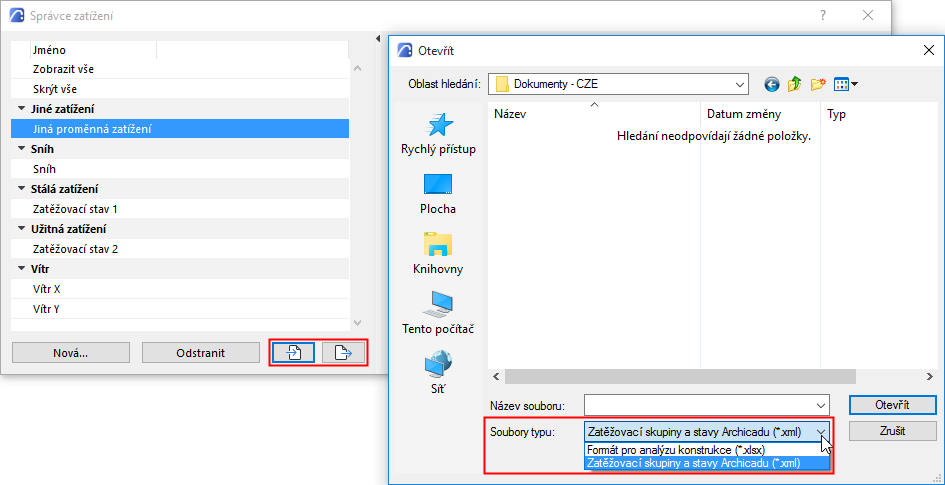Viewport: 945px width, 485px height.
Task: Go back with the blue arrow icon
Action: click(772, 84)
